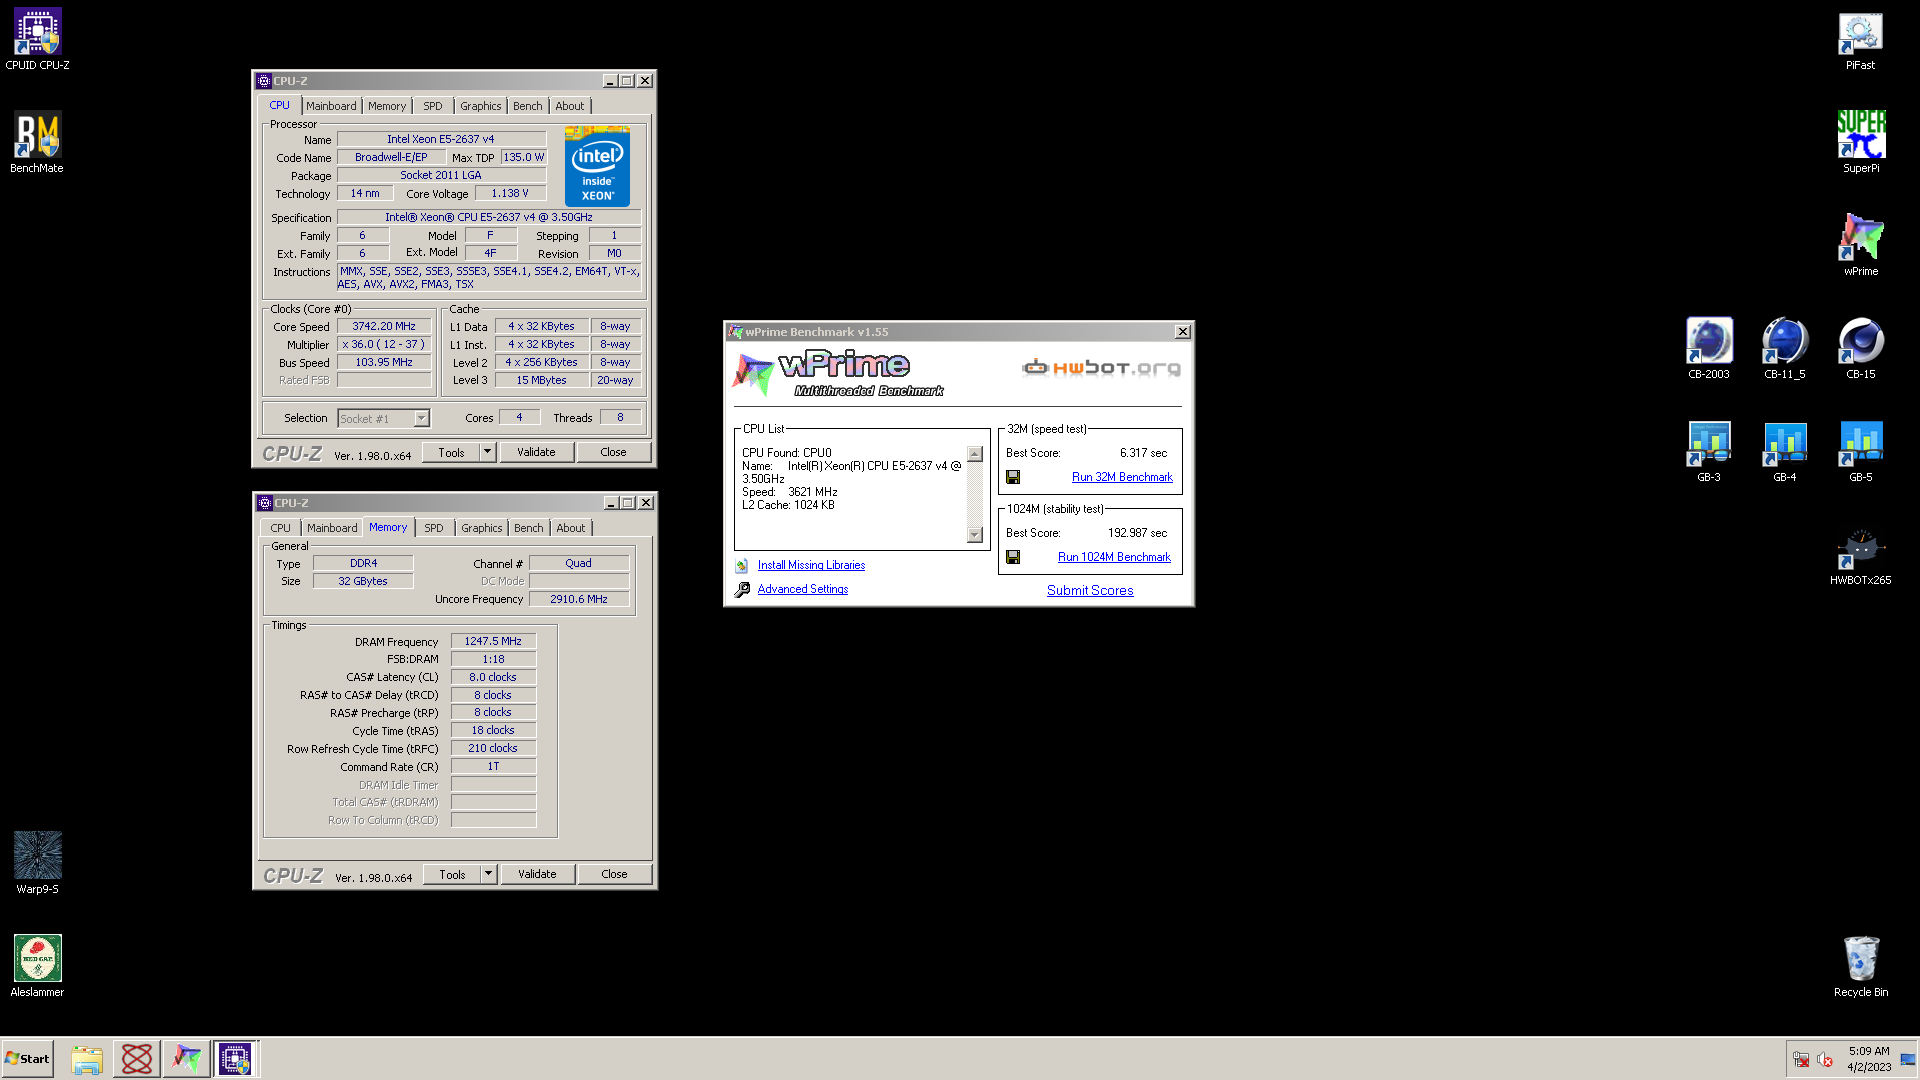The height and width of the screenshot is (1080, 1920).
Task: Open Socket #1 selection dropdown in CPU-Z
Action: click(384, 419)
